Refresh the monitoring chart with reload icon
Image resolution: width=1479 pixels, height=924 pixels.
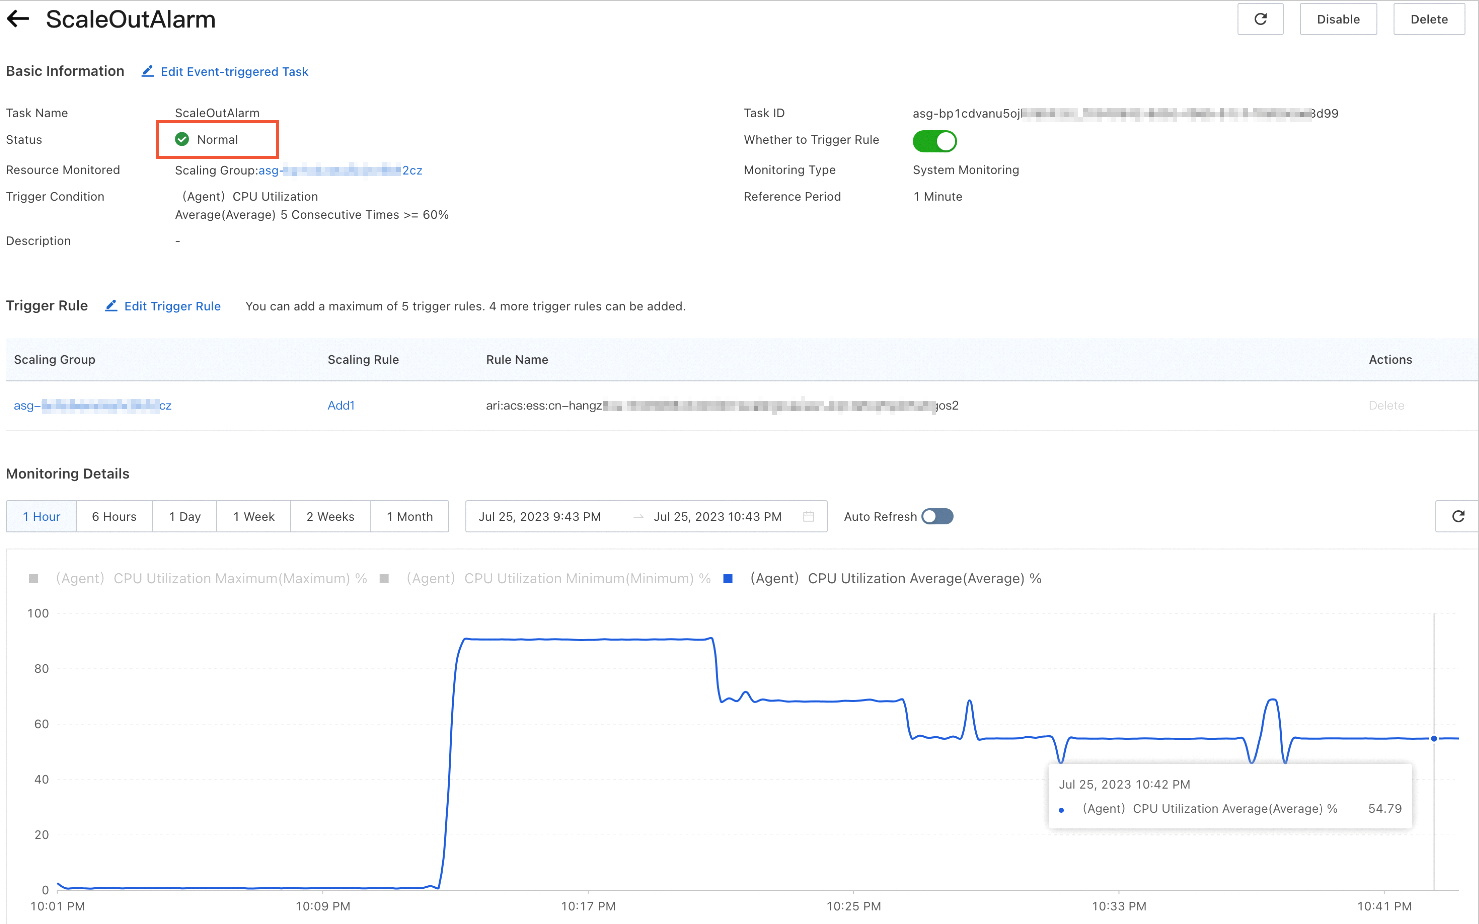[x=1457, y=516]
